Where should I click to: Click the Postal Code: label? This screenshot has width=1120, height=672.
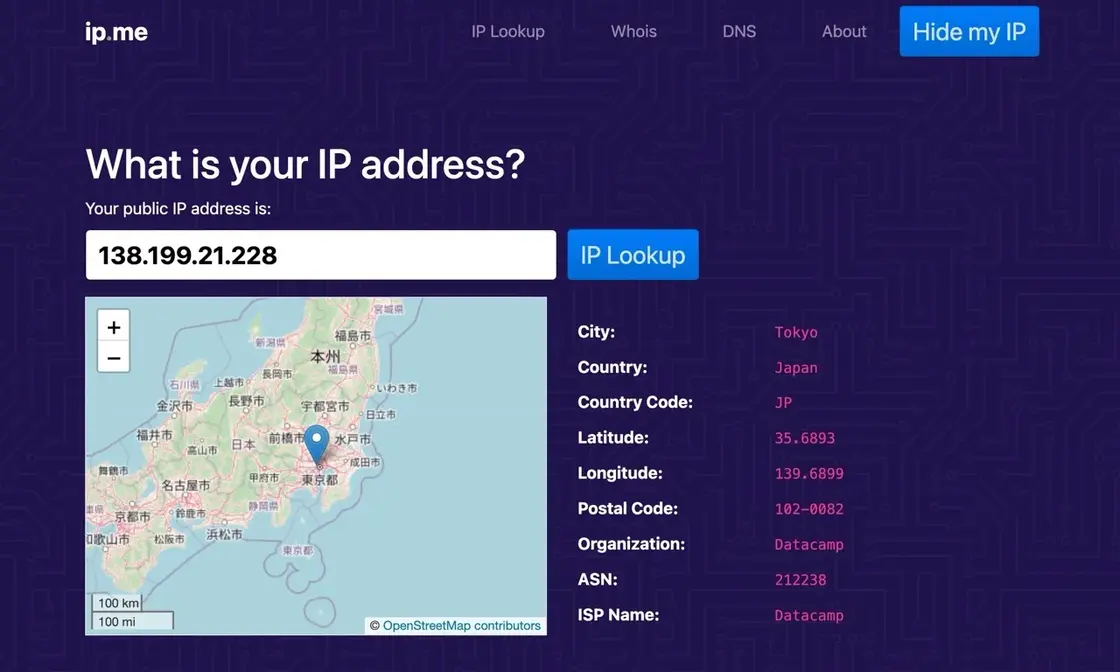coord(627,508)
